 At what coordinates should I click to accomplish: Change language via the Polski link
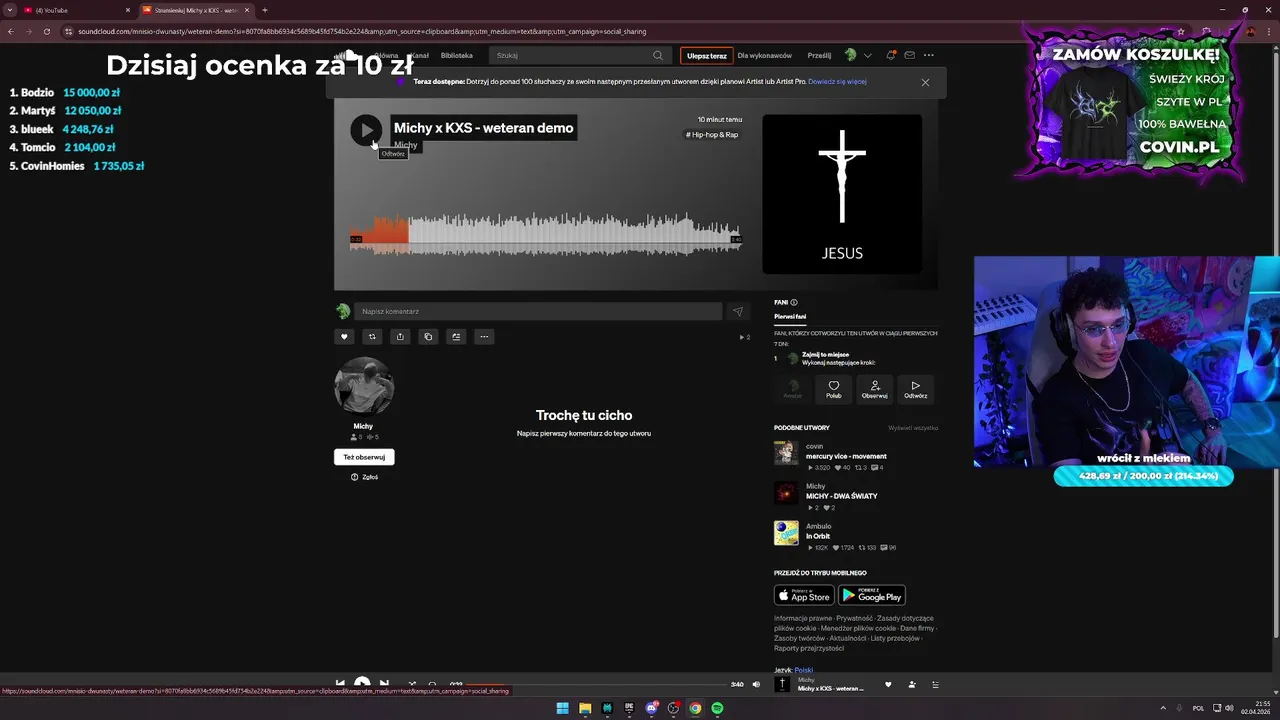click(x=804, y=670)
